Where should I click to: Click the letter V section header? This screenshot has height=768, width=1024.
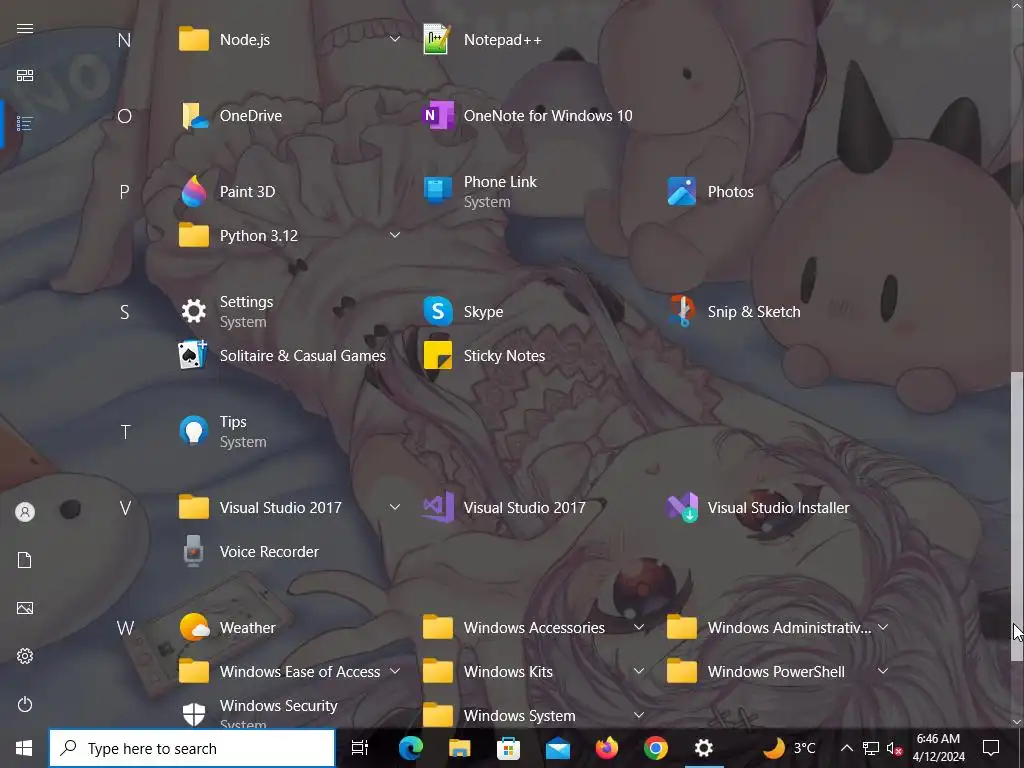(125, 508)
